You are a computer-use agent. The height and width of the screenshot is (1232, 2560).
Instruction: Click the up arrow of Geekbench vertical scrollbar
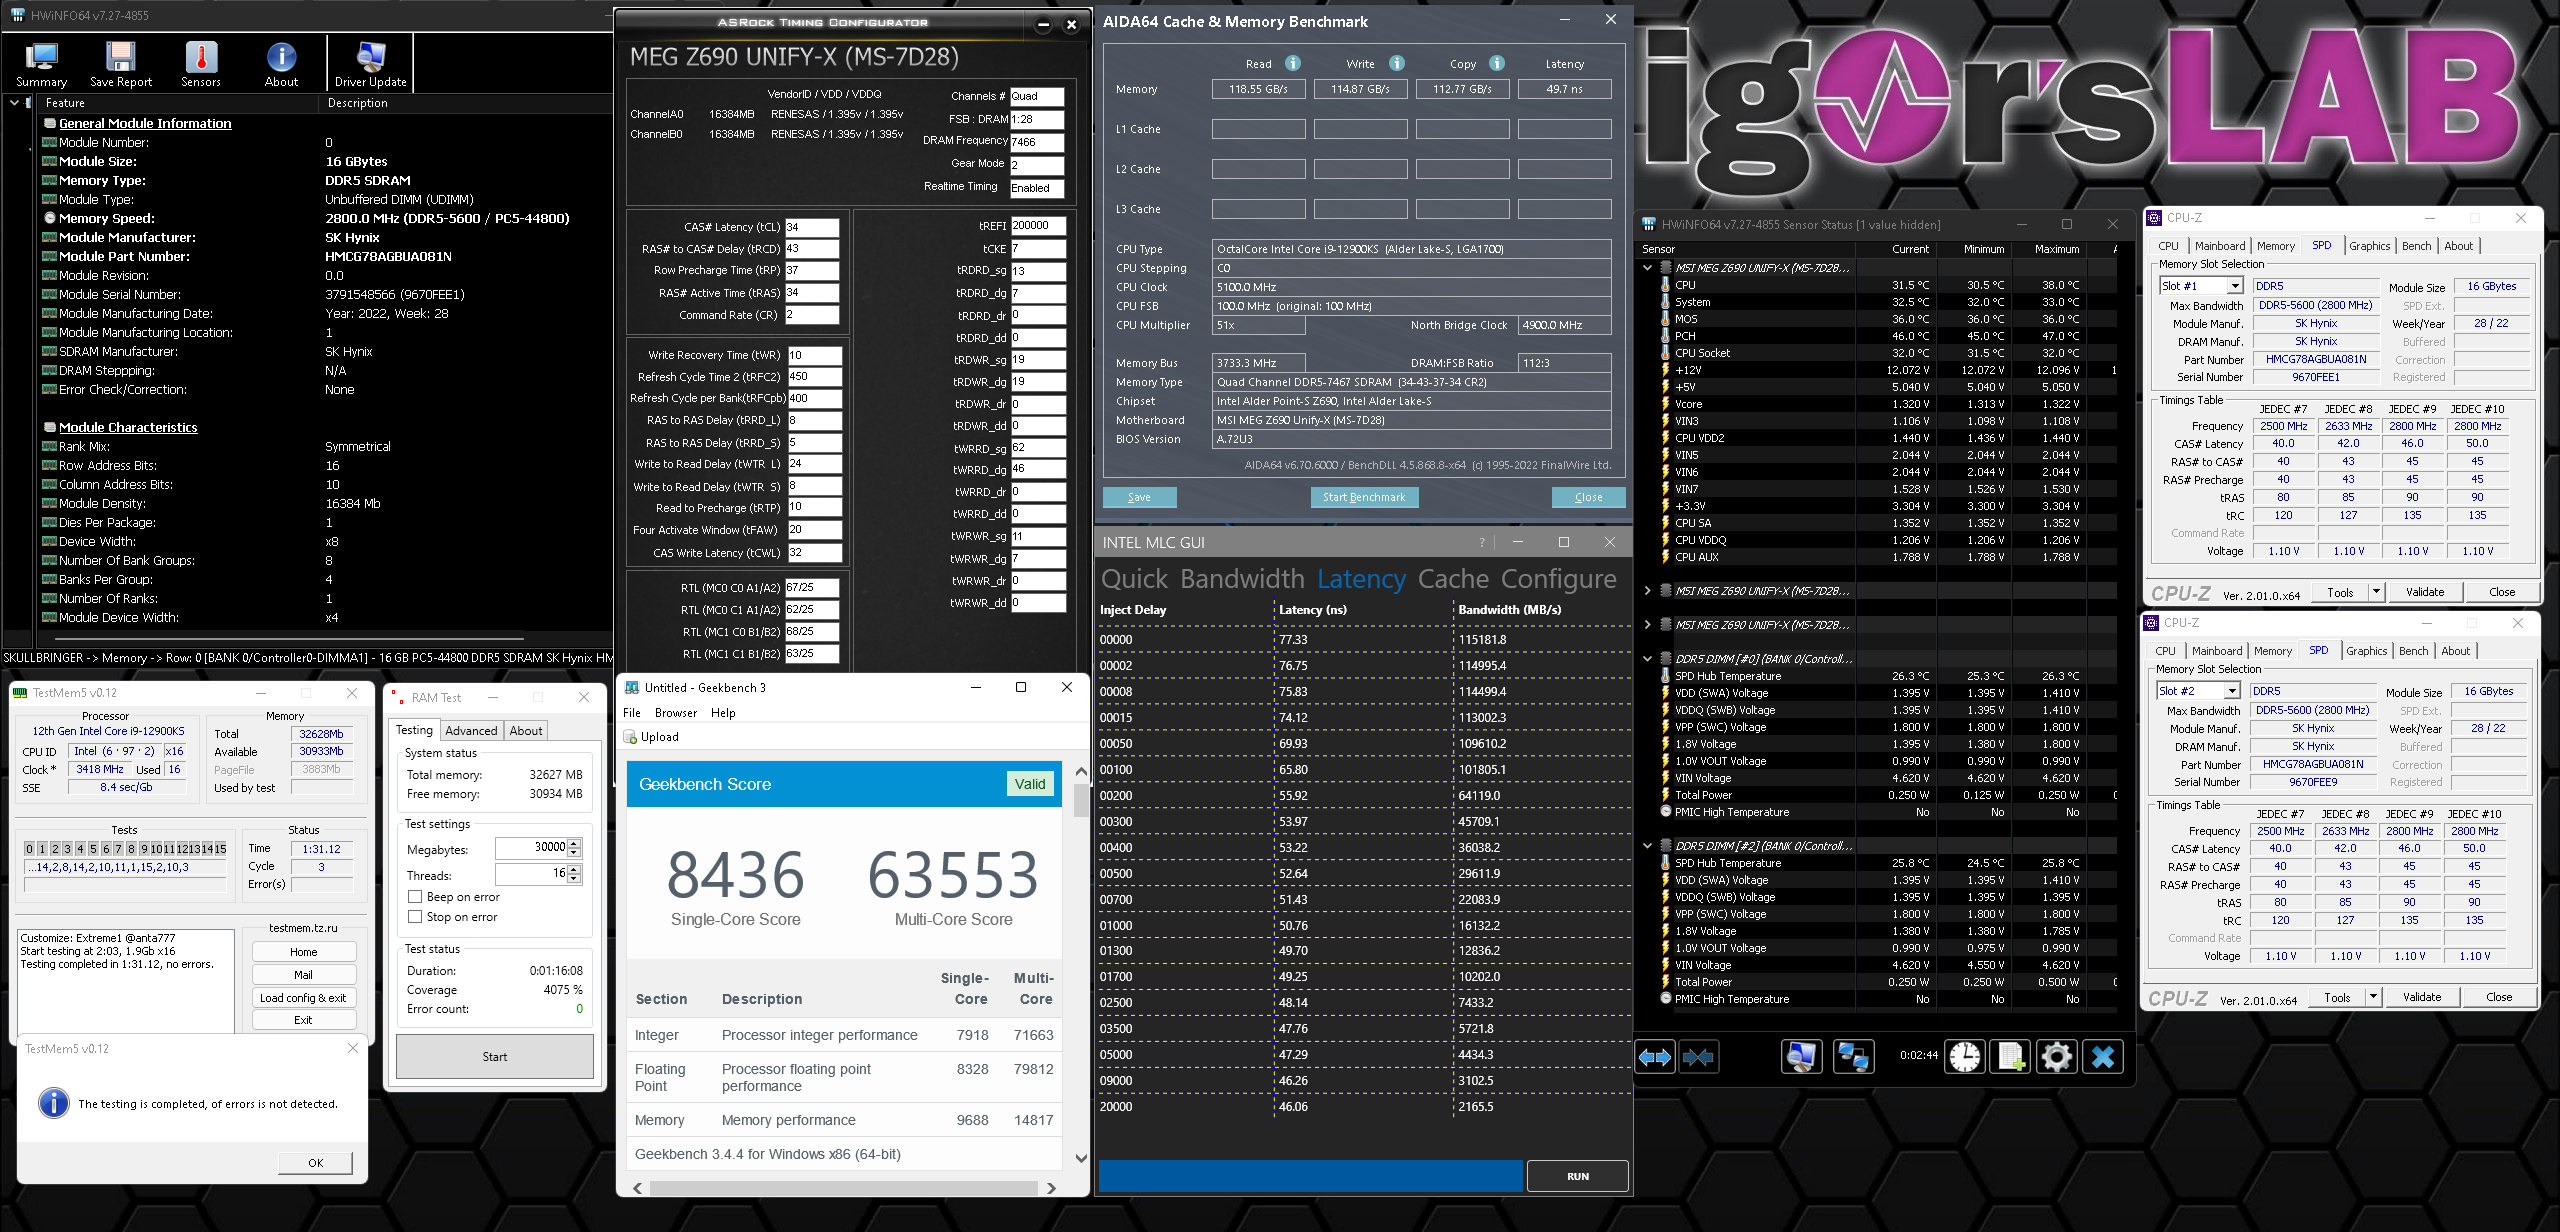point(1081,772)
